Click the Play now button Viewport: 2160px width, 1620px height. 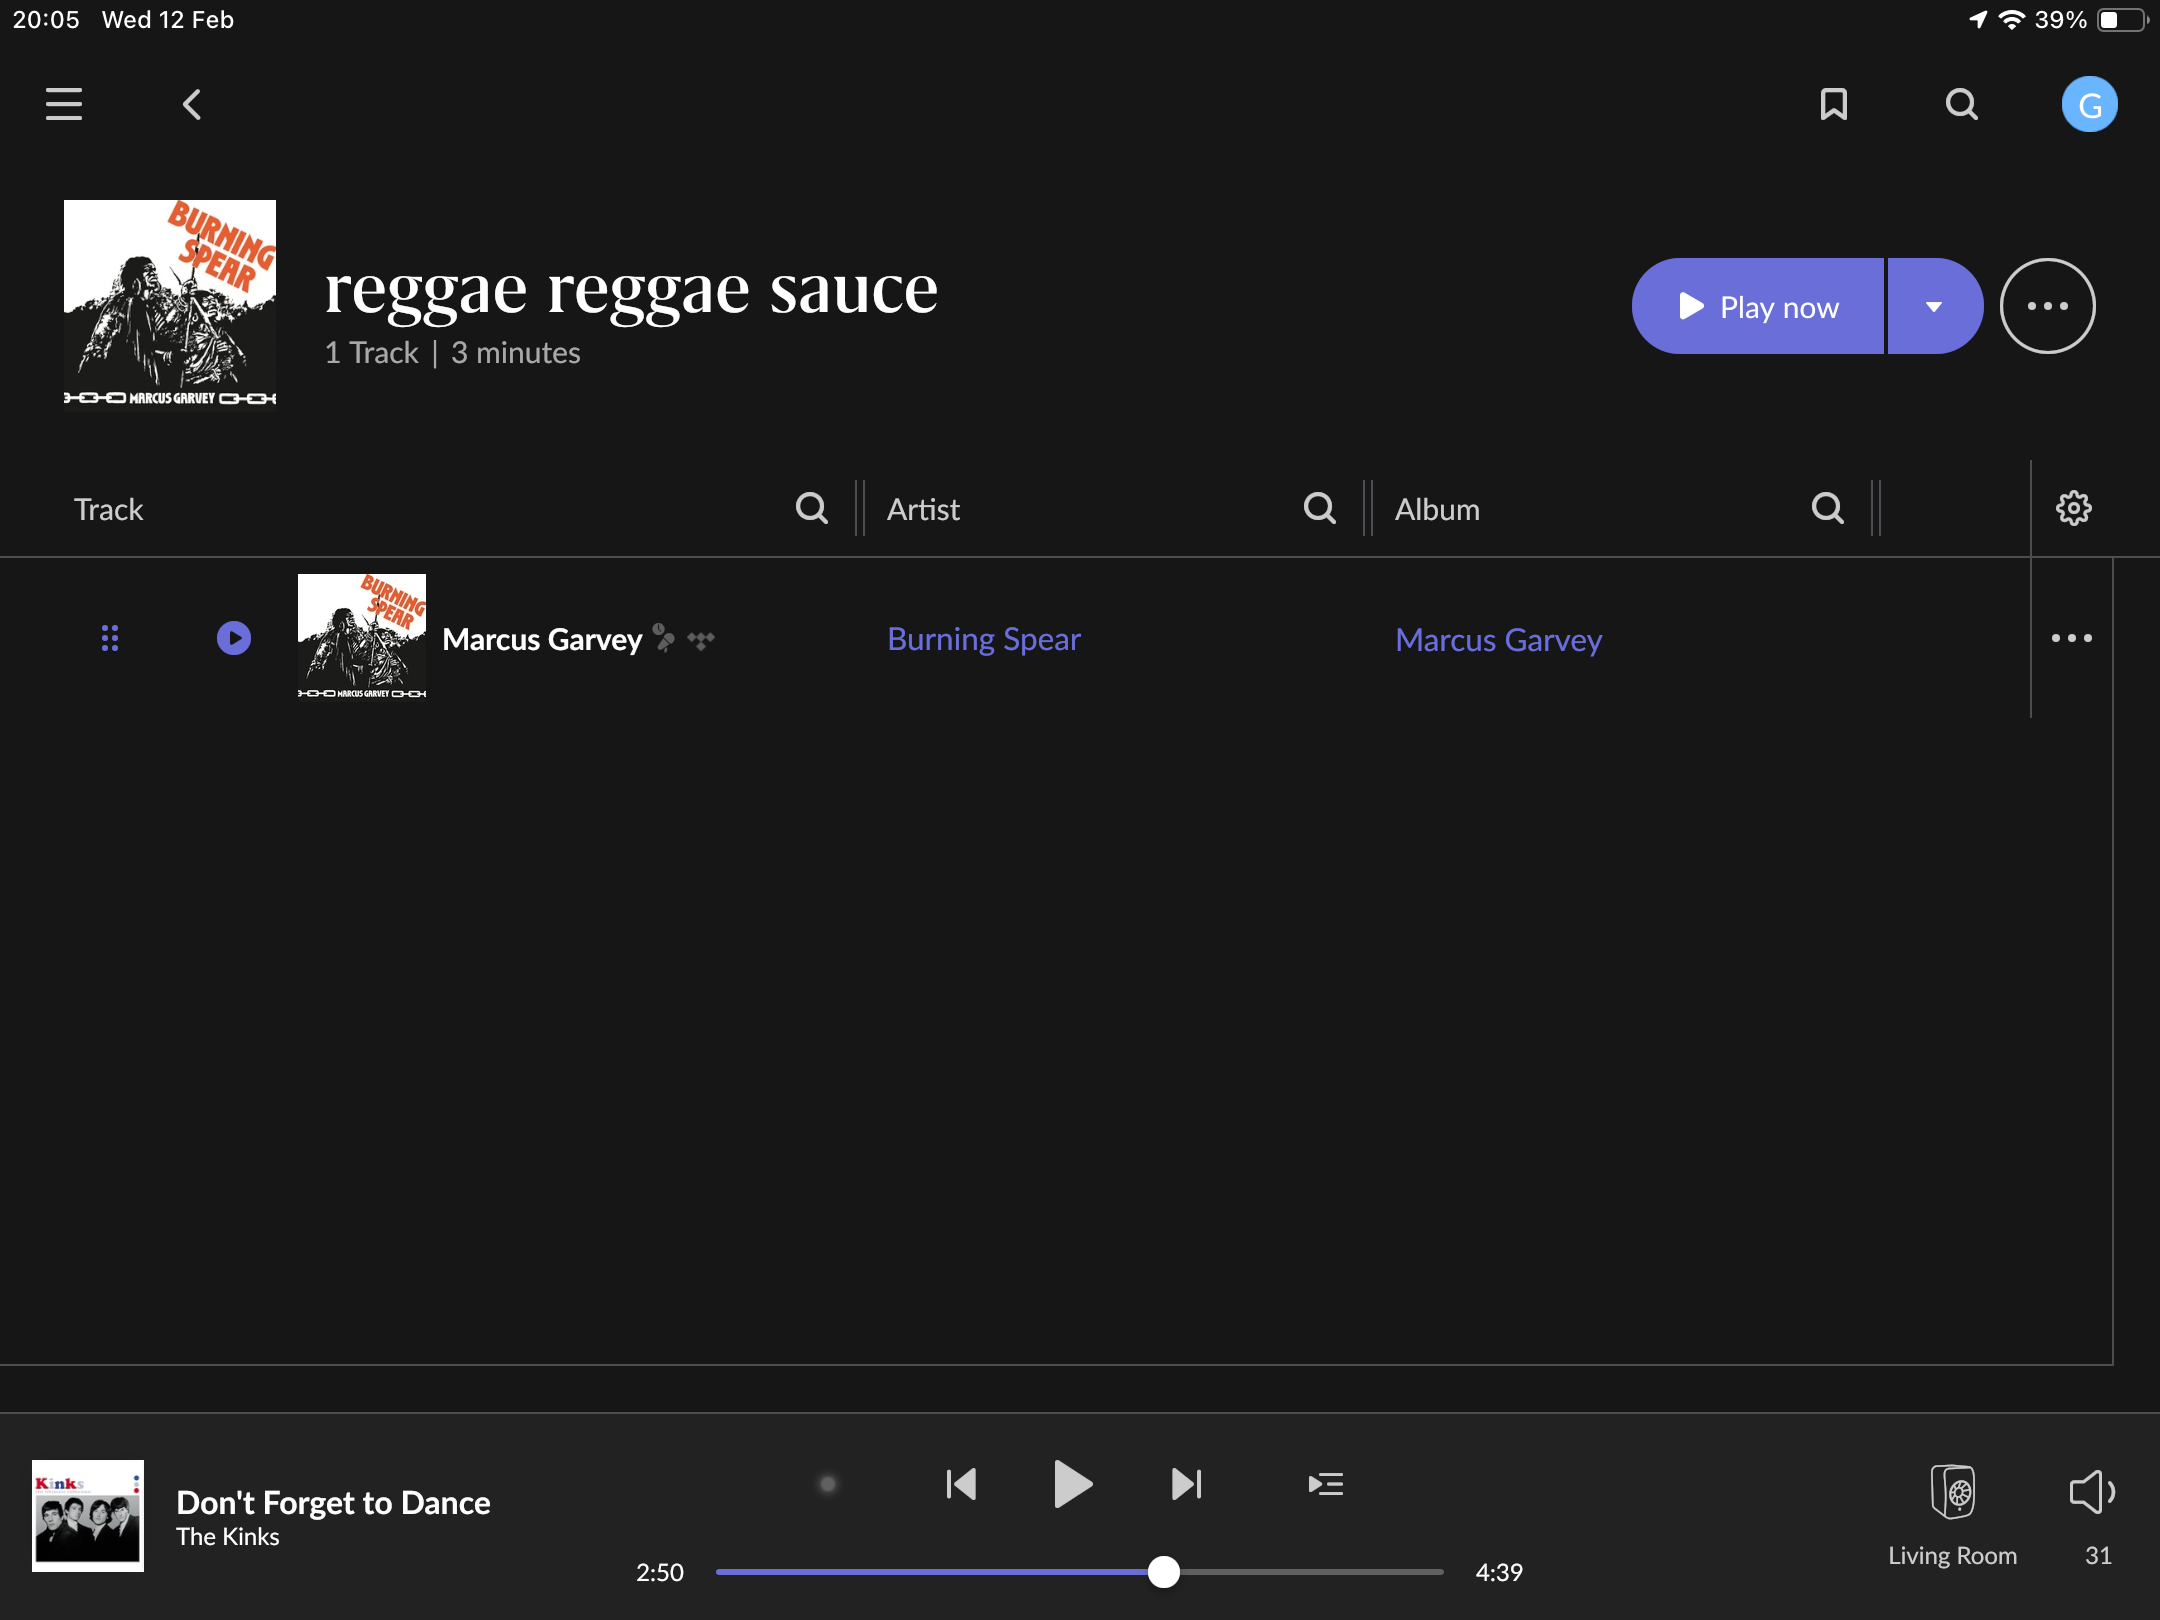click(1758, 306)
